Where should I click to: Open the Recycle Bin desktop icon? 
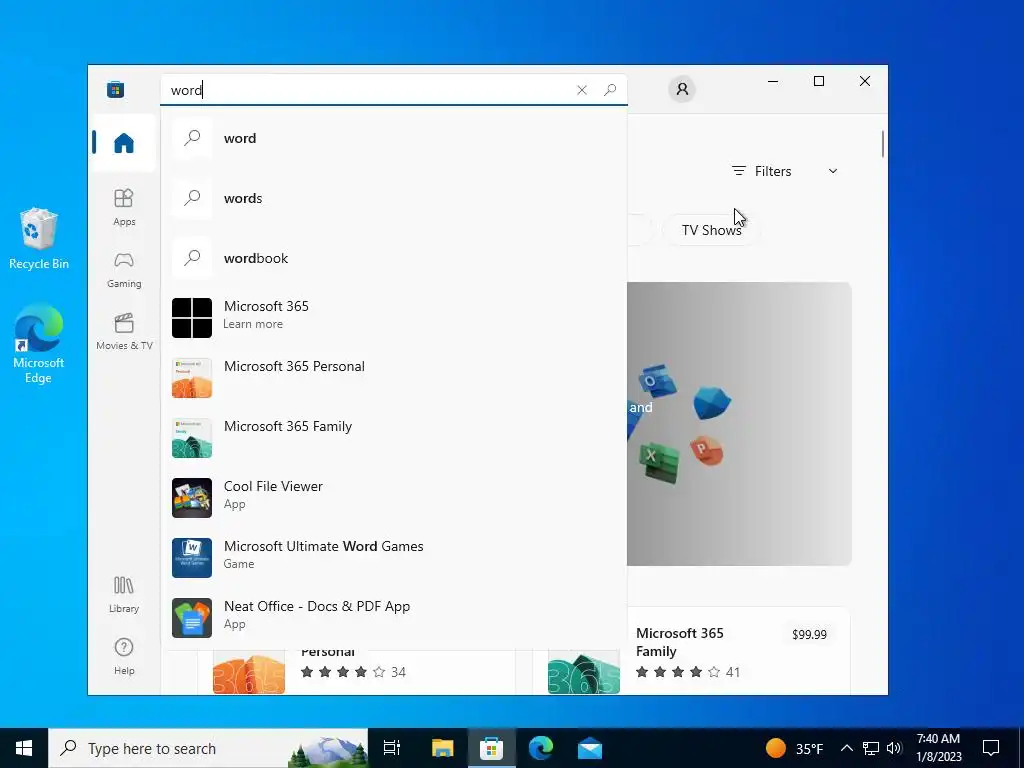pos(39,238)
